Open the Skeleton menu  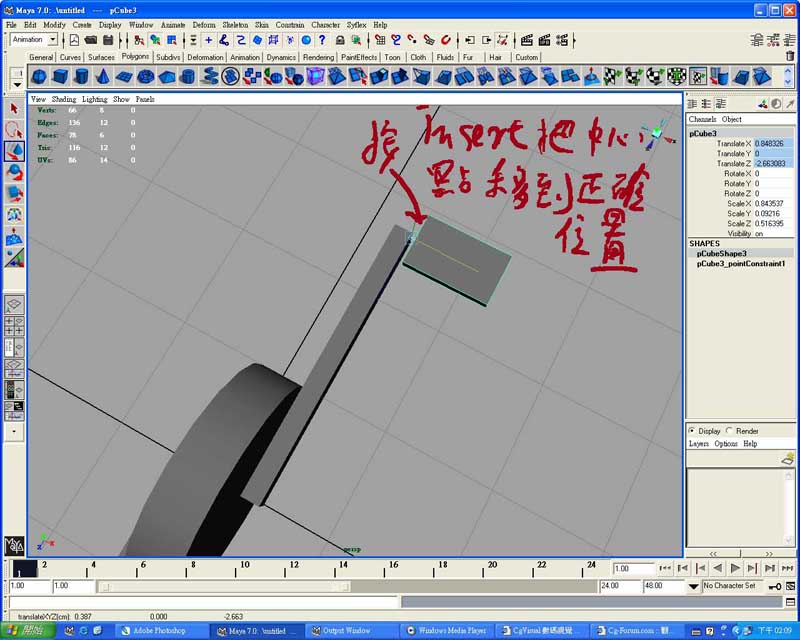coord(235,24)
